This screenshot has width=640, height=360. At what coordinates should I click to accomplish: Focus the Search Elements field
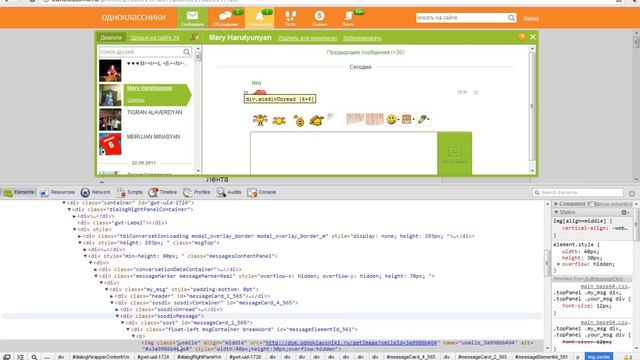tap(578, 193)
